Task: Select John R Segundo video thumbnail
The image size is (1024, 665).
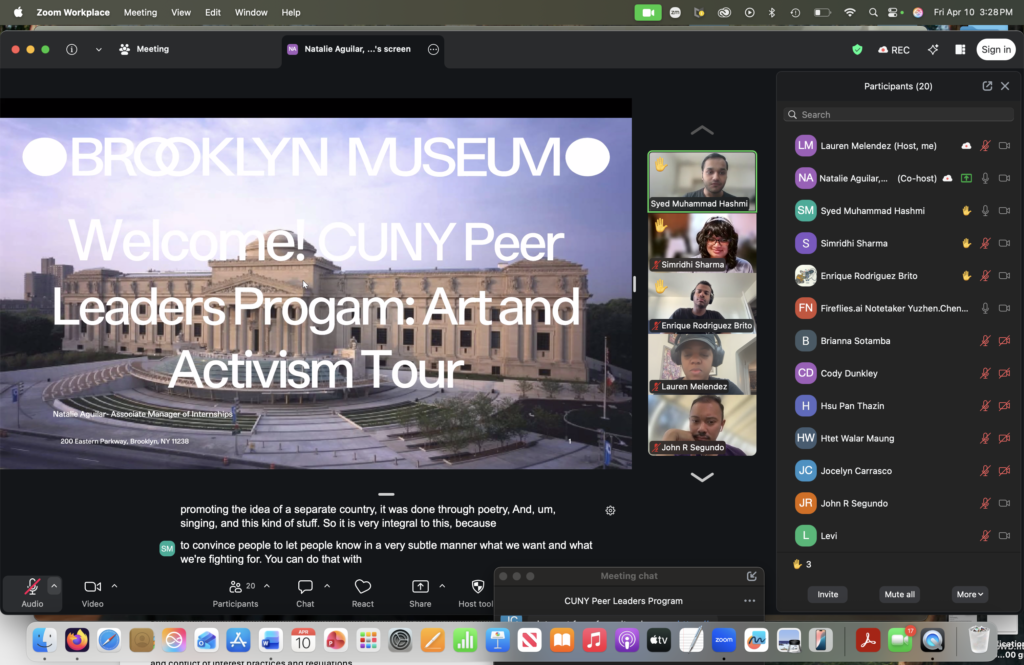Action: click(x=702, y=425)
